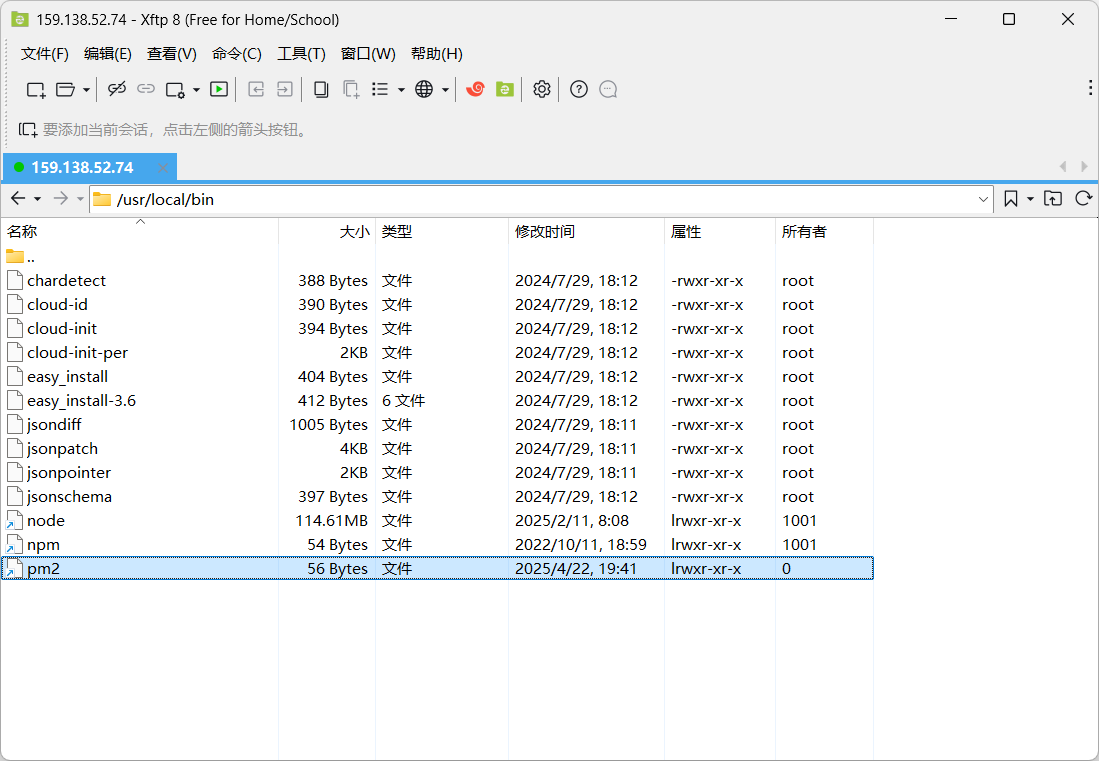Click the green Xftp folder icon
The height and width of the screenshot is (761, 1099).
(x=505, y=89)
